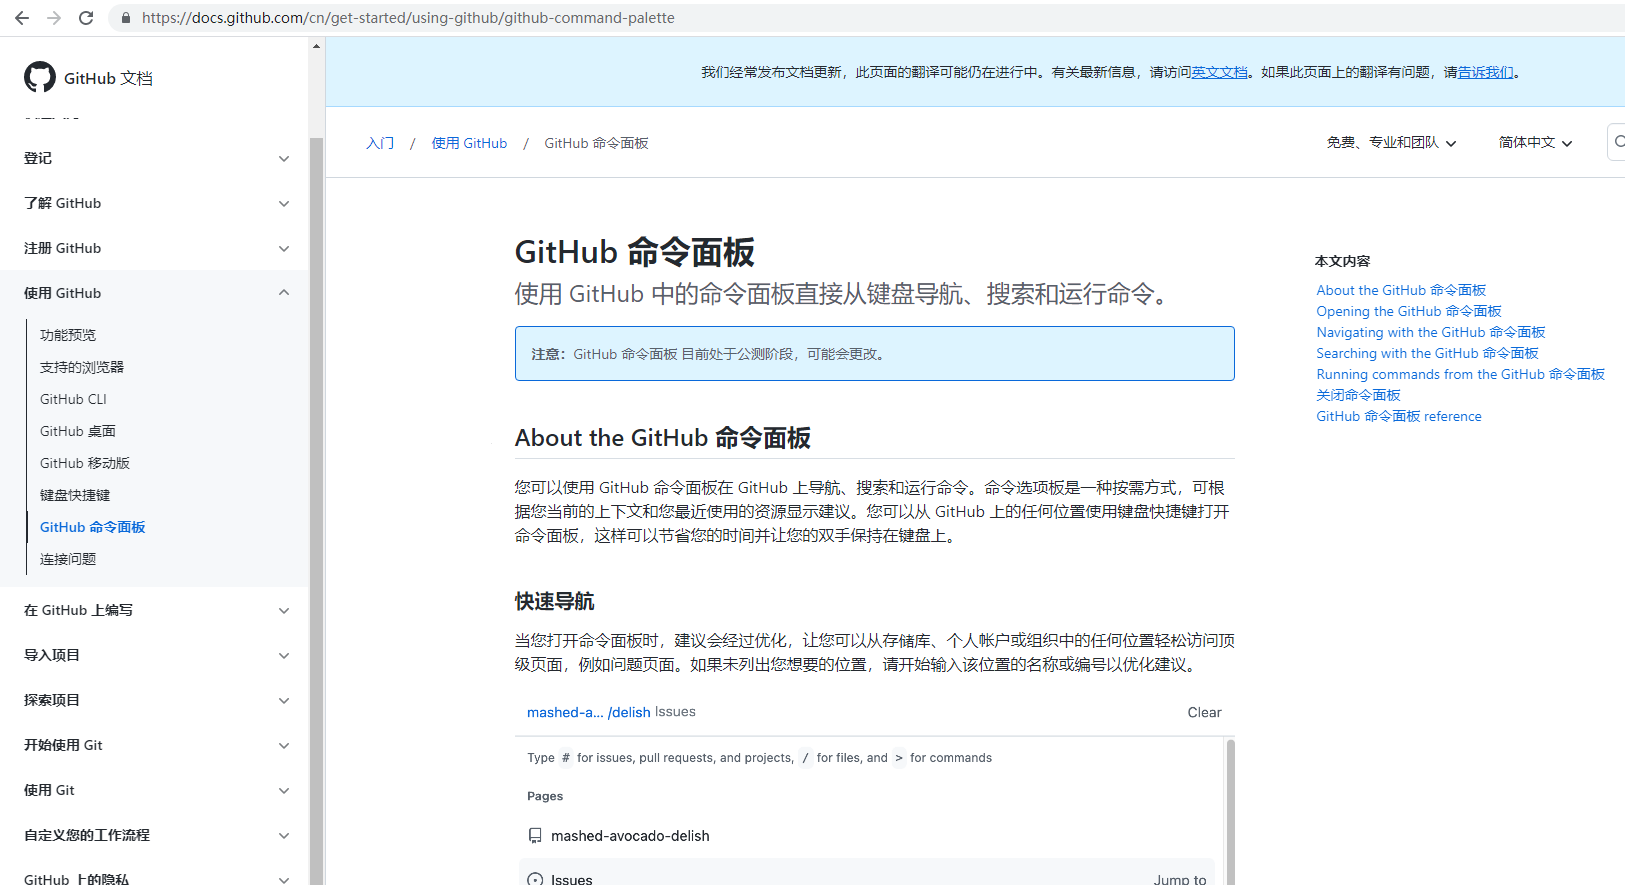Open the GitHub CLI sidebar page
This screenshot has width=1625, height=885.
(73, 399)
